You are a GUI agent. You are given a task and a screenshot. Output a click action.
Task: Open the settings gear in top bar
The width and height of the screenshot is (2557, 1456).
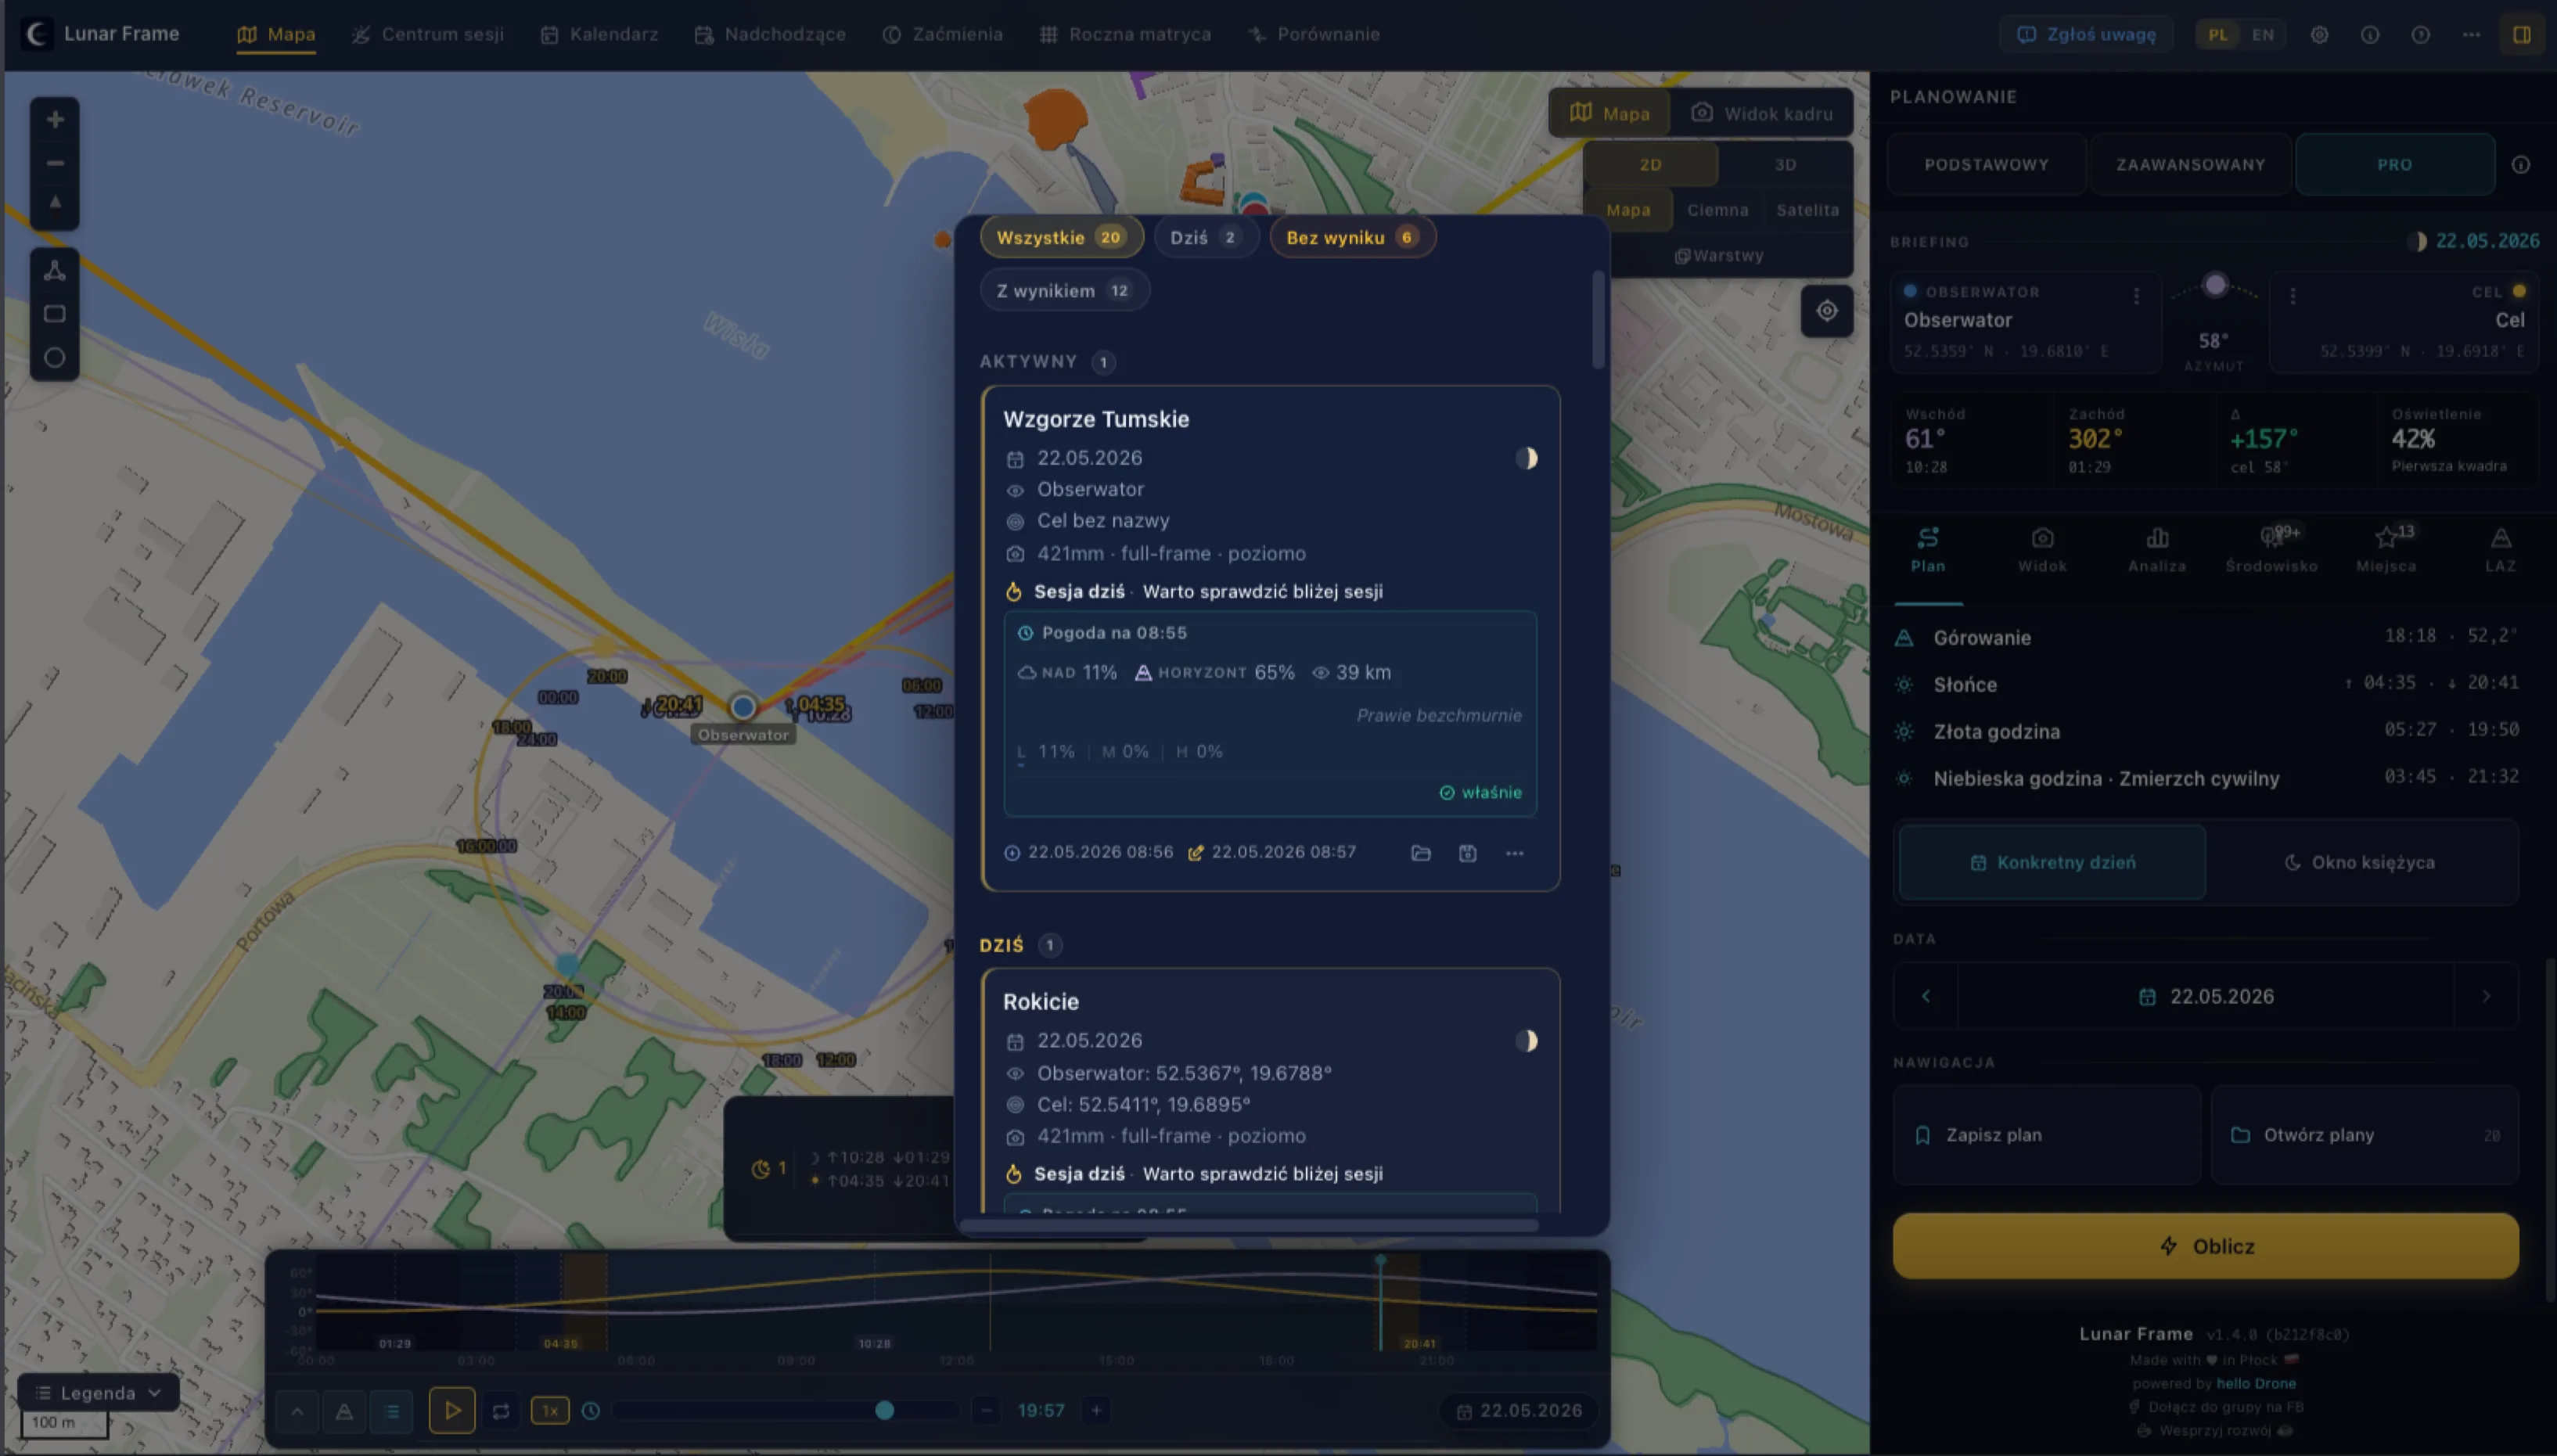[2320, 35]
